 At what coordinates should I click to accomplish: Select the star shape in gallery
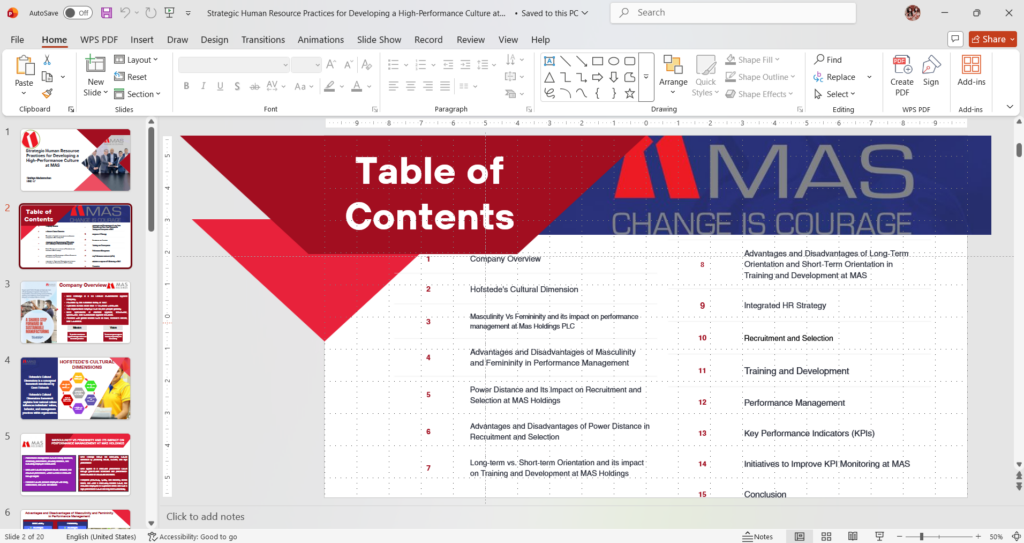click(x=630, y=93)
